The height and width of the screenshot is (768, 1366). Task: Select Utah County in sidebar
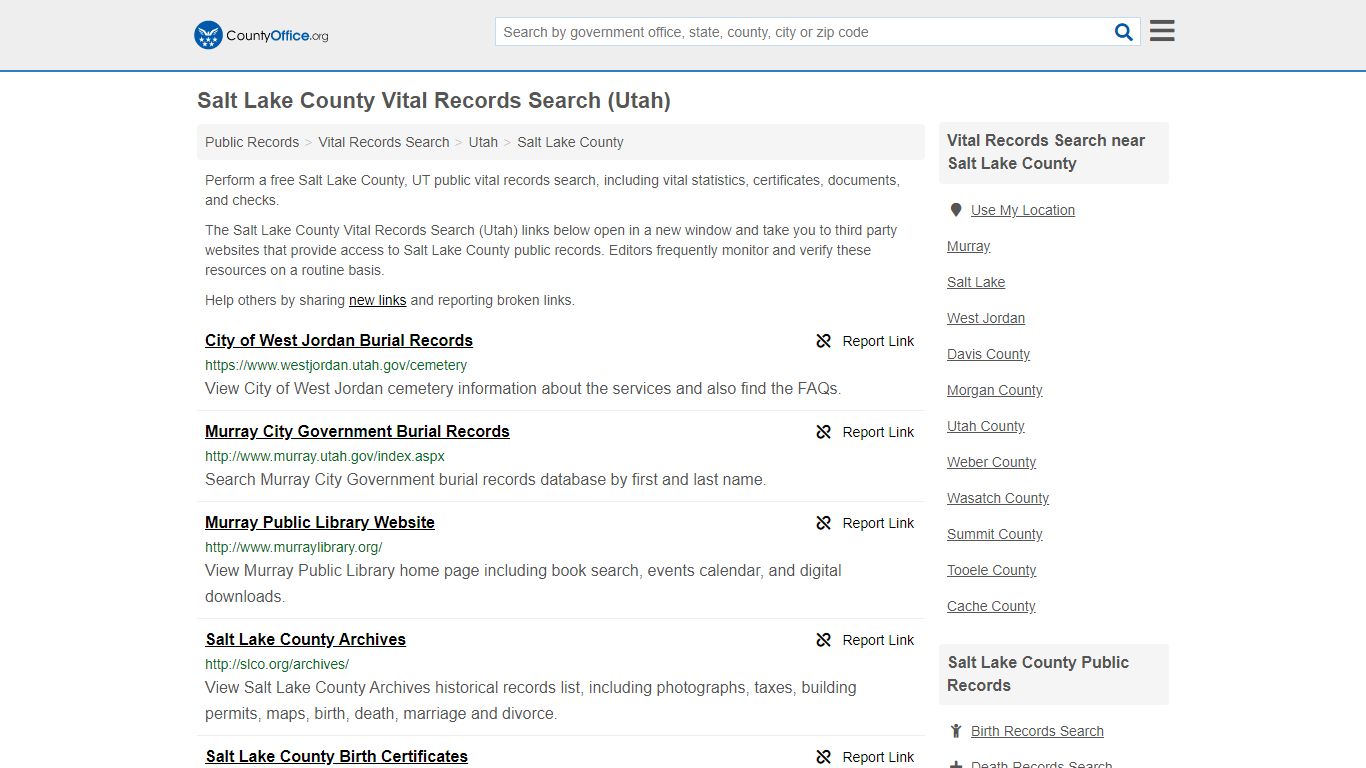click(x=986, y=426)
